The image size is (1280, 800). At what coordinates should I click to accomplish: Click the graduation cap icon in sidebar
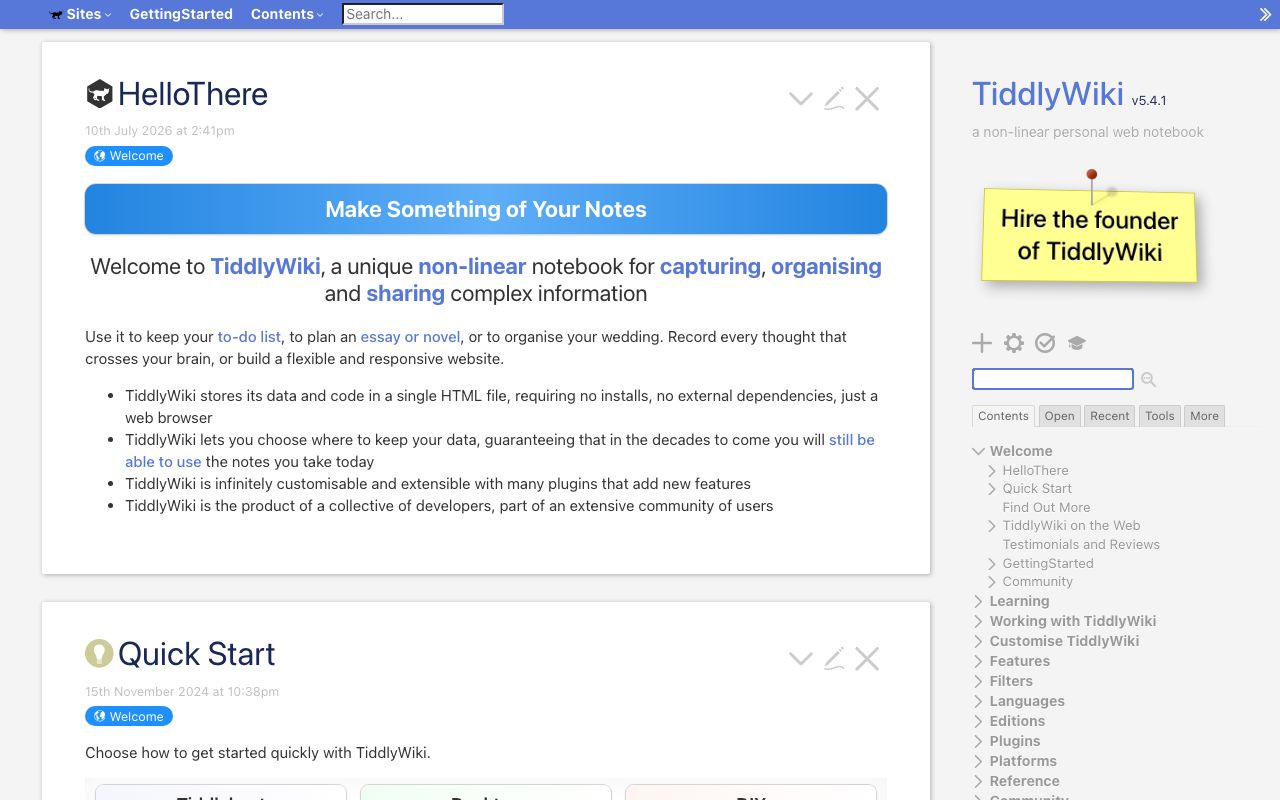tap(1076, 343)
